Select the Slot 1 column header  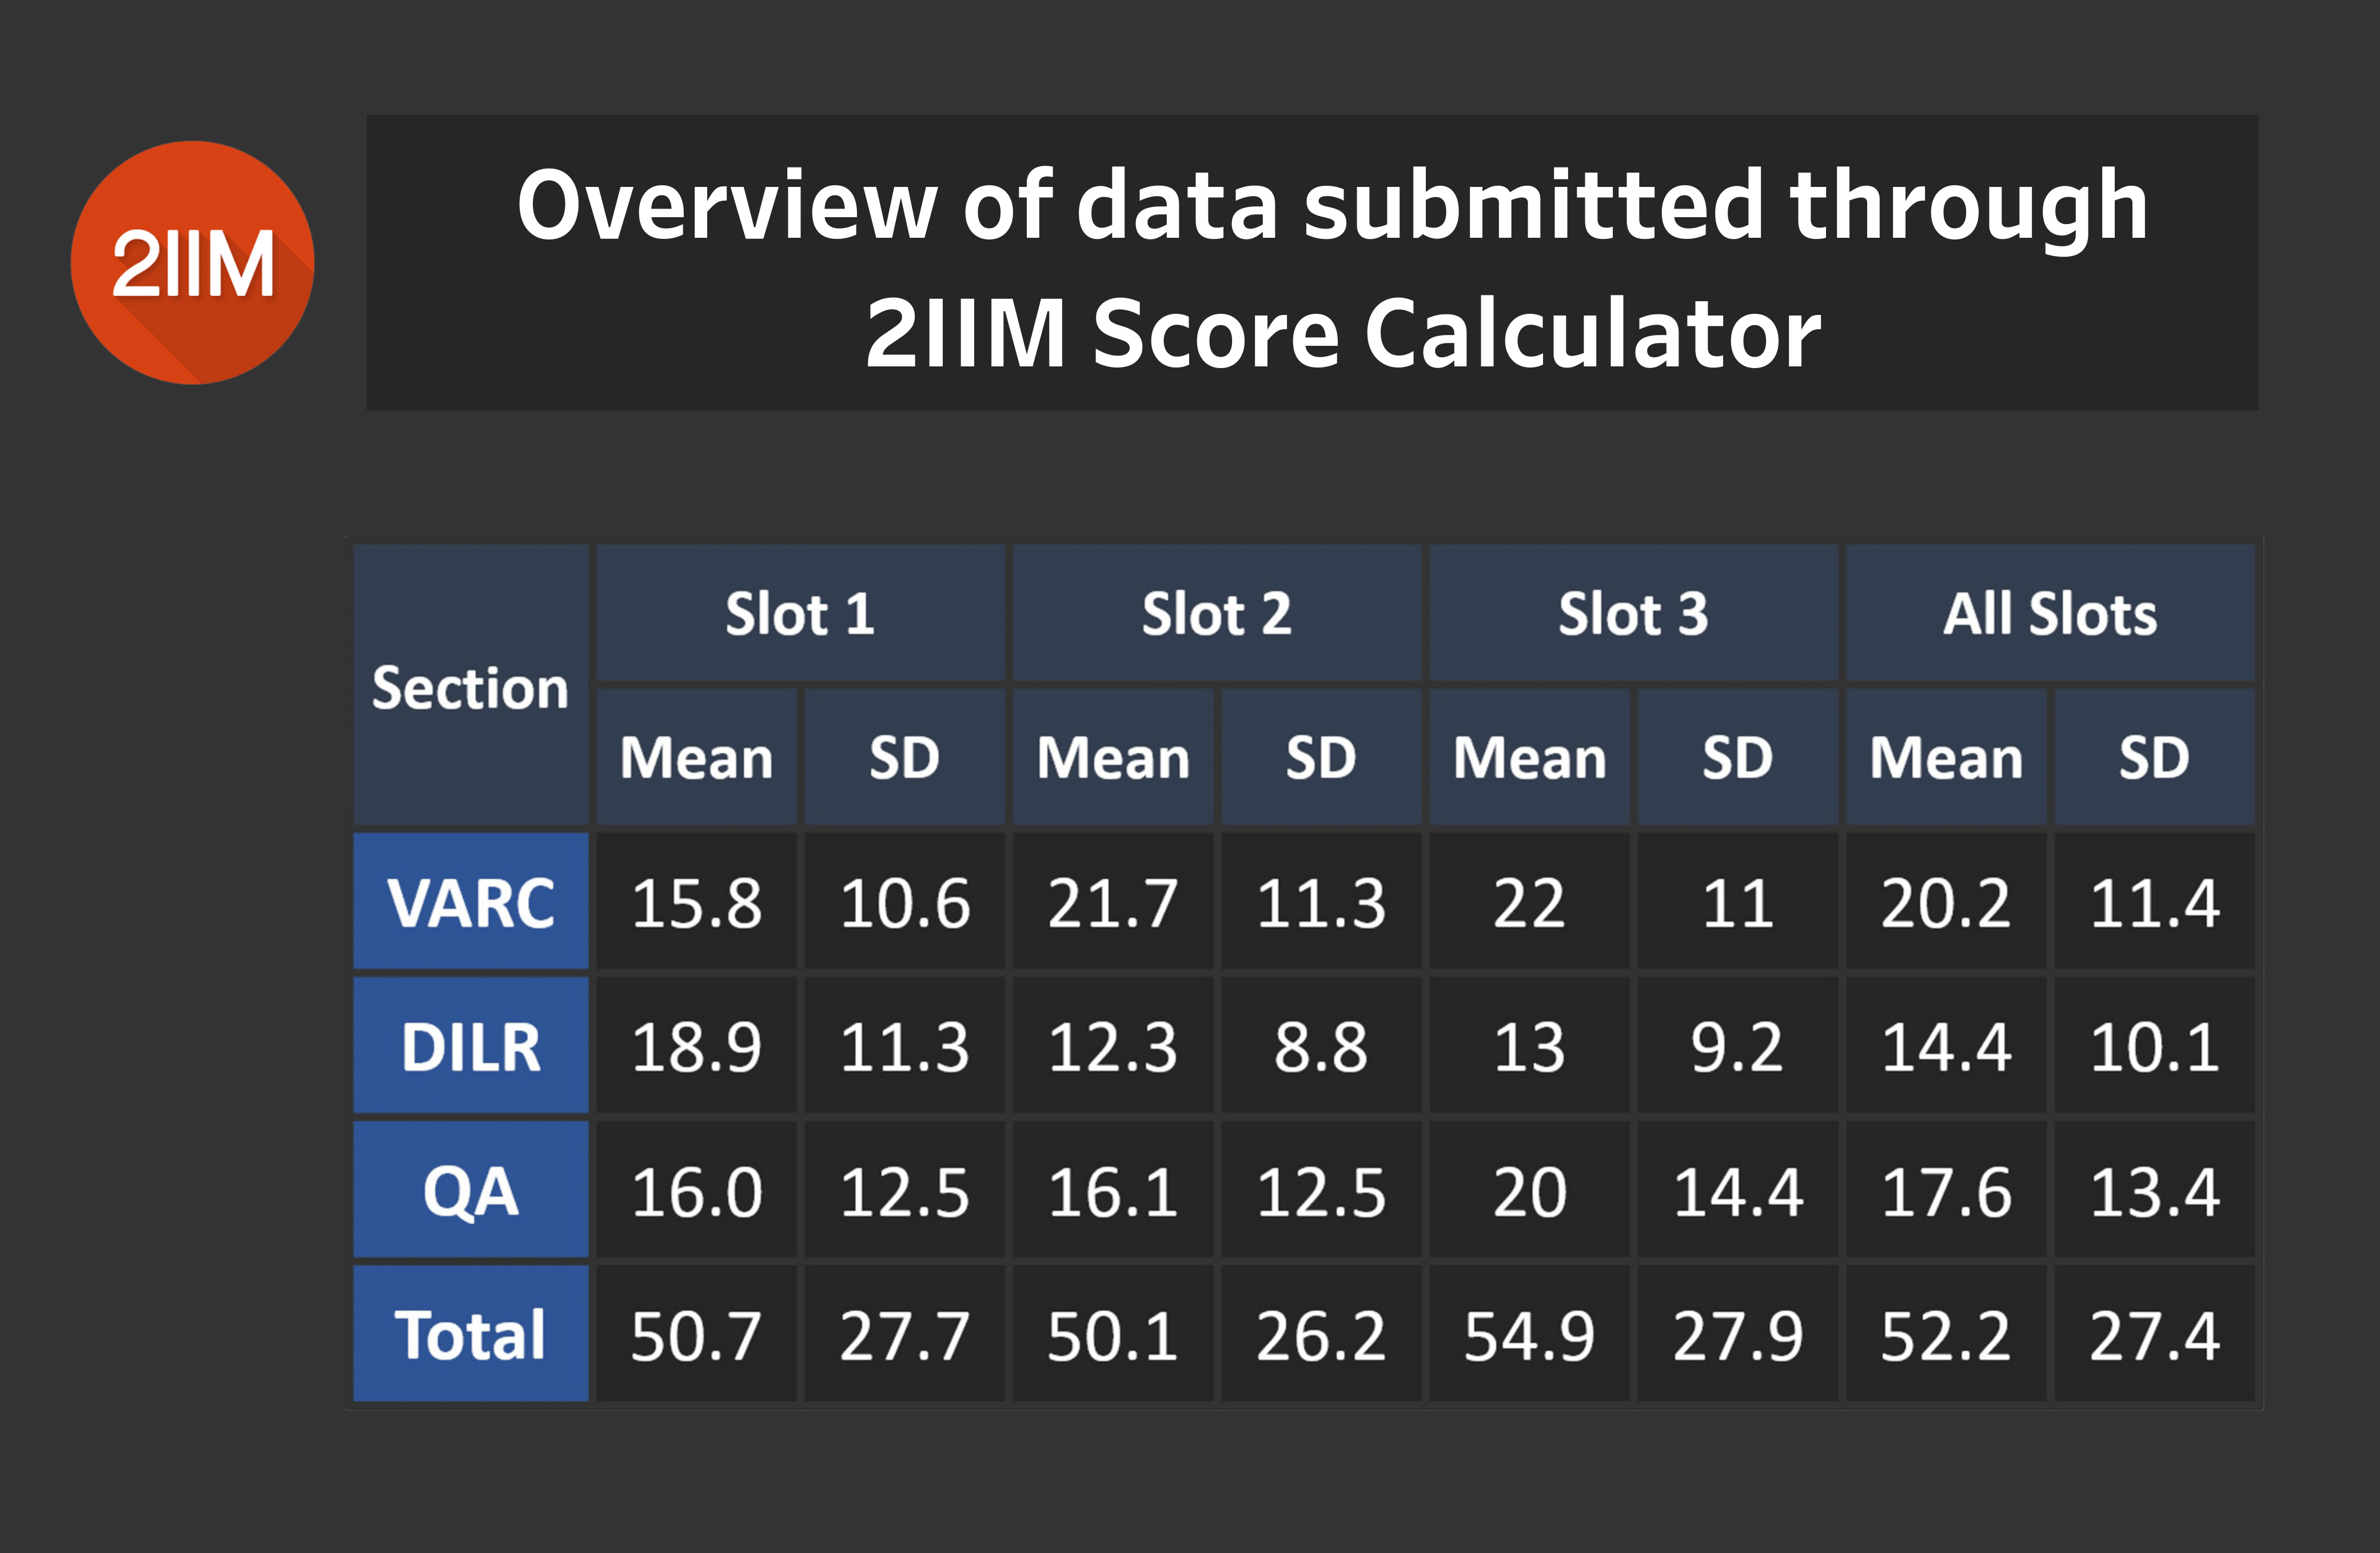800,613
